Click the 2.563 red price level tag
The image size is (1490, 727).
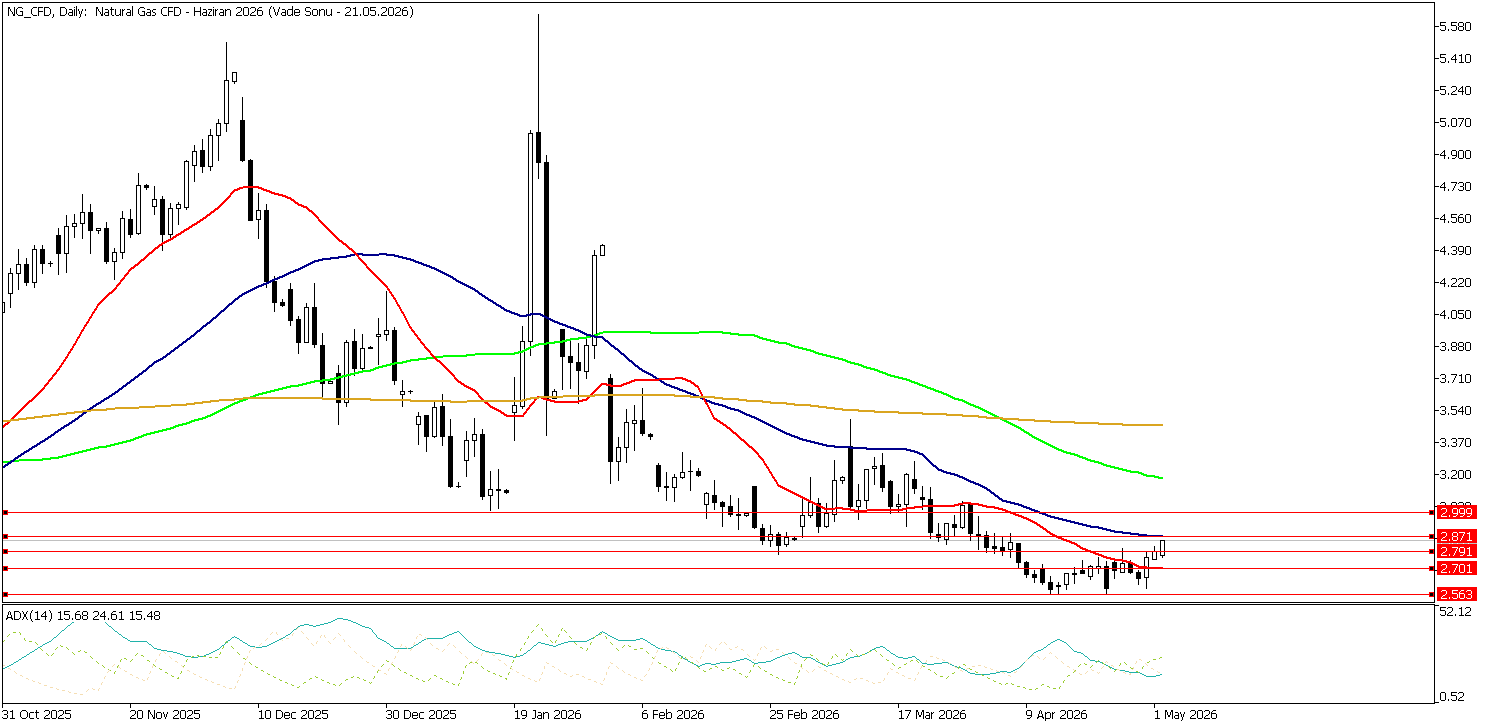[x=1456, y=595]
